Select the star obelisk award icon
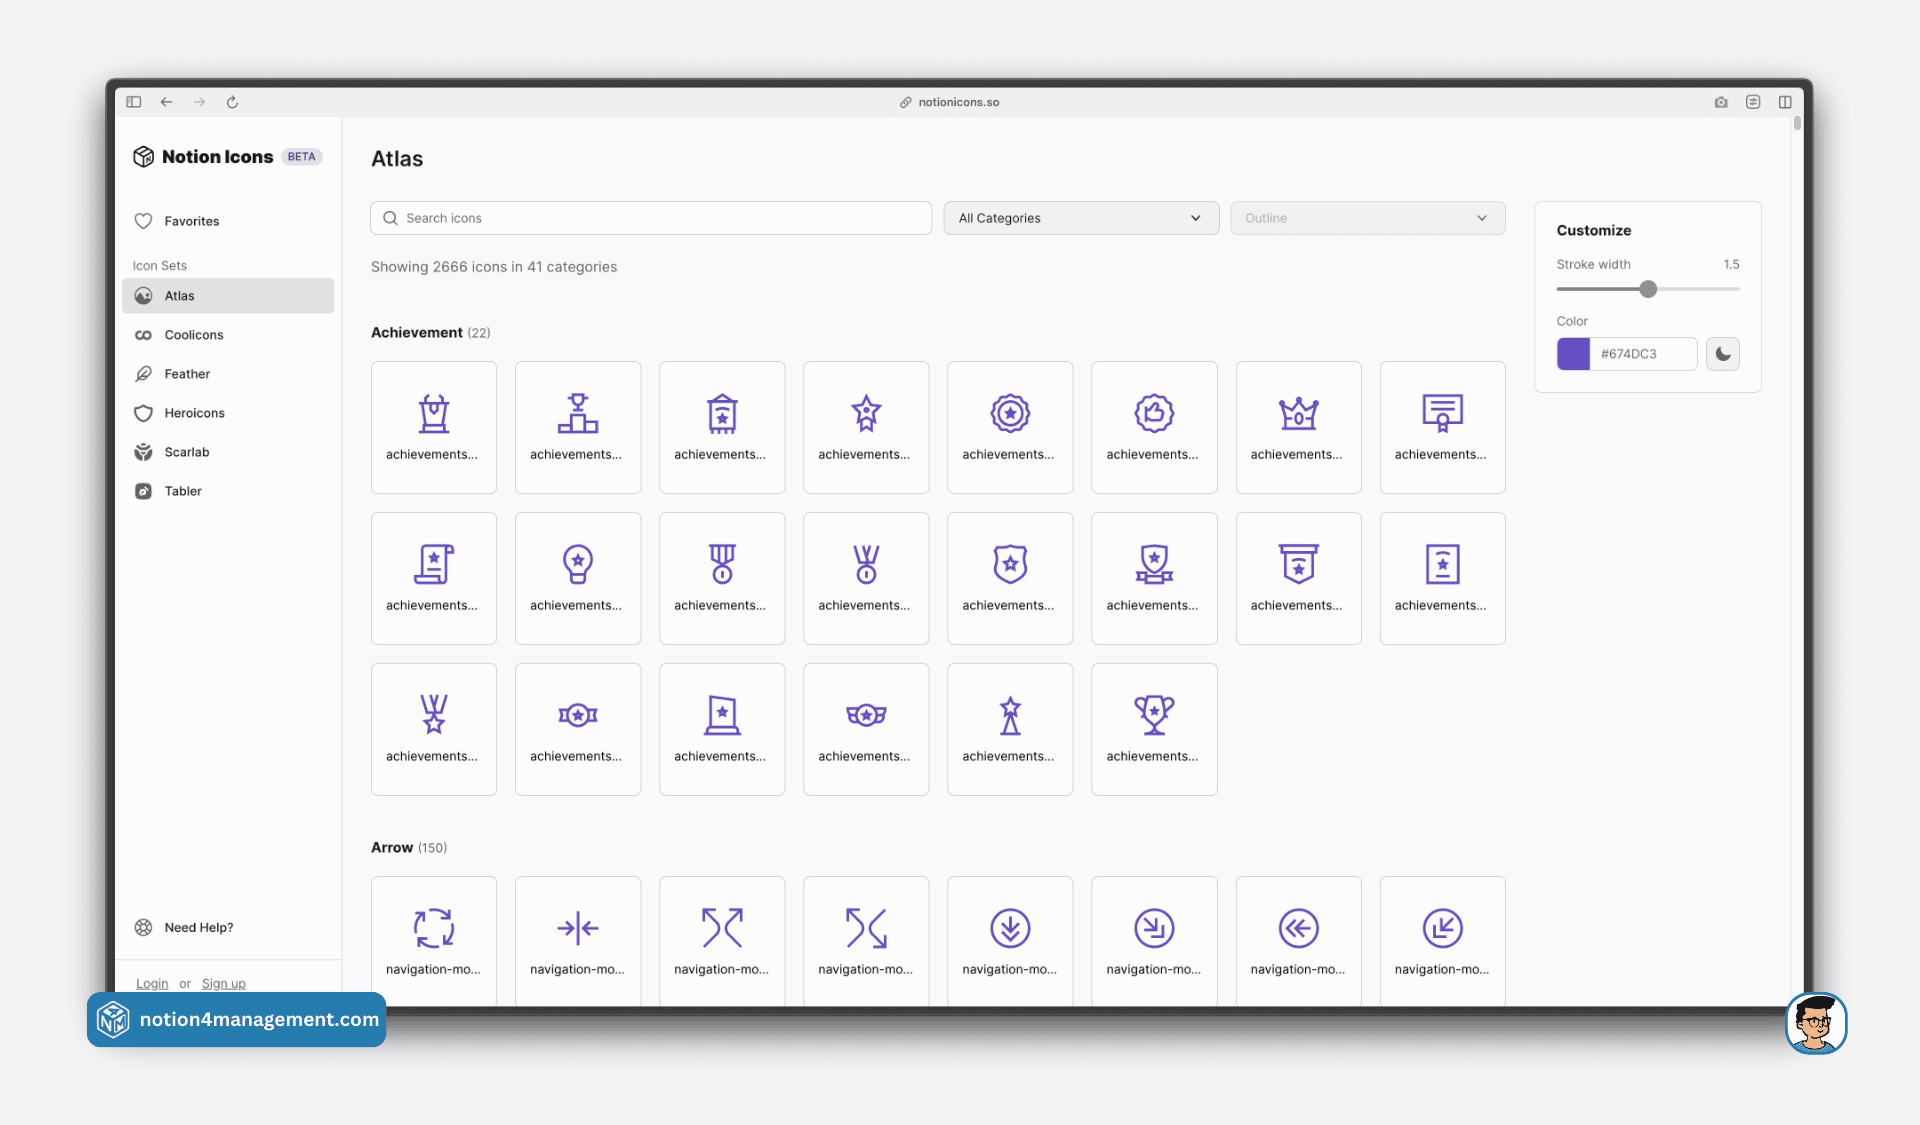This screenshot has width=1920, height=1125. 1010,729
